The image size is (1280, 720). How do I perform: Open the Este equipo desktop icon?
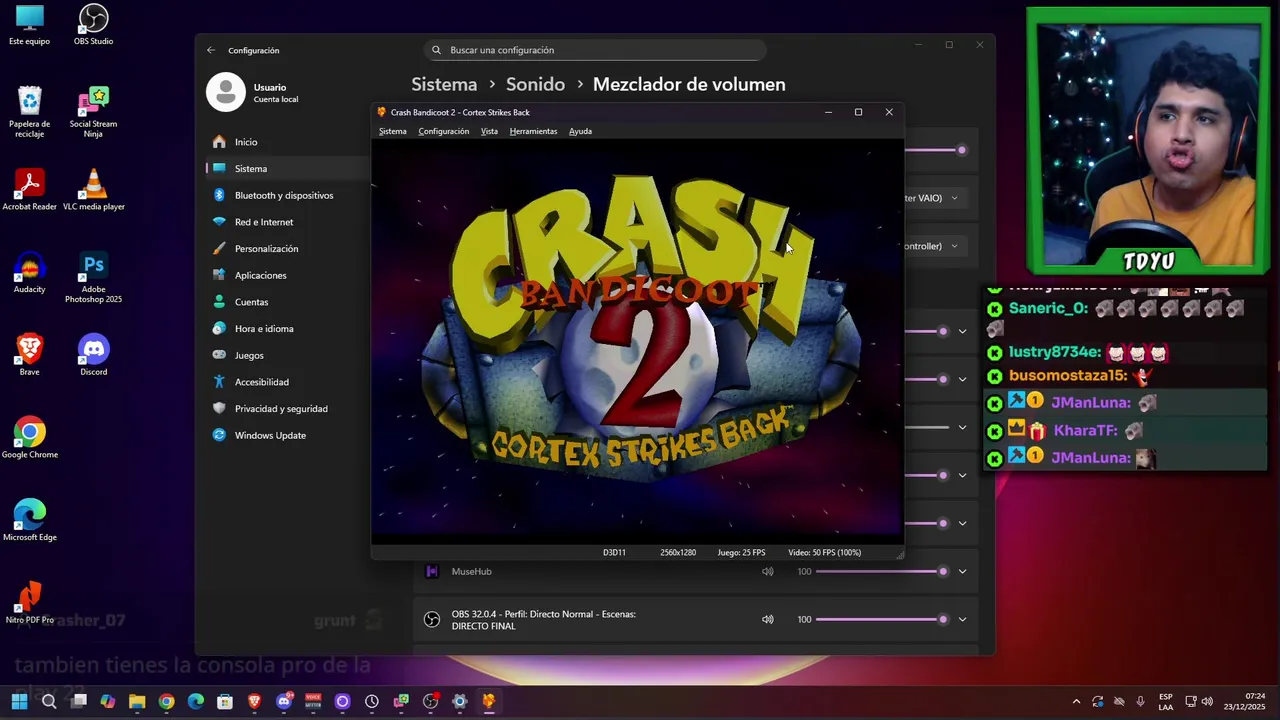pos(29,25)
